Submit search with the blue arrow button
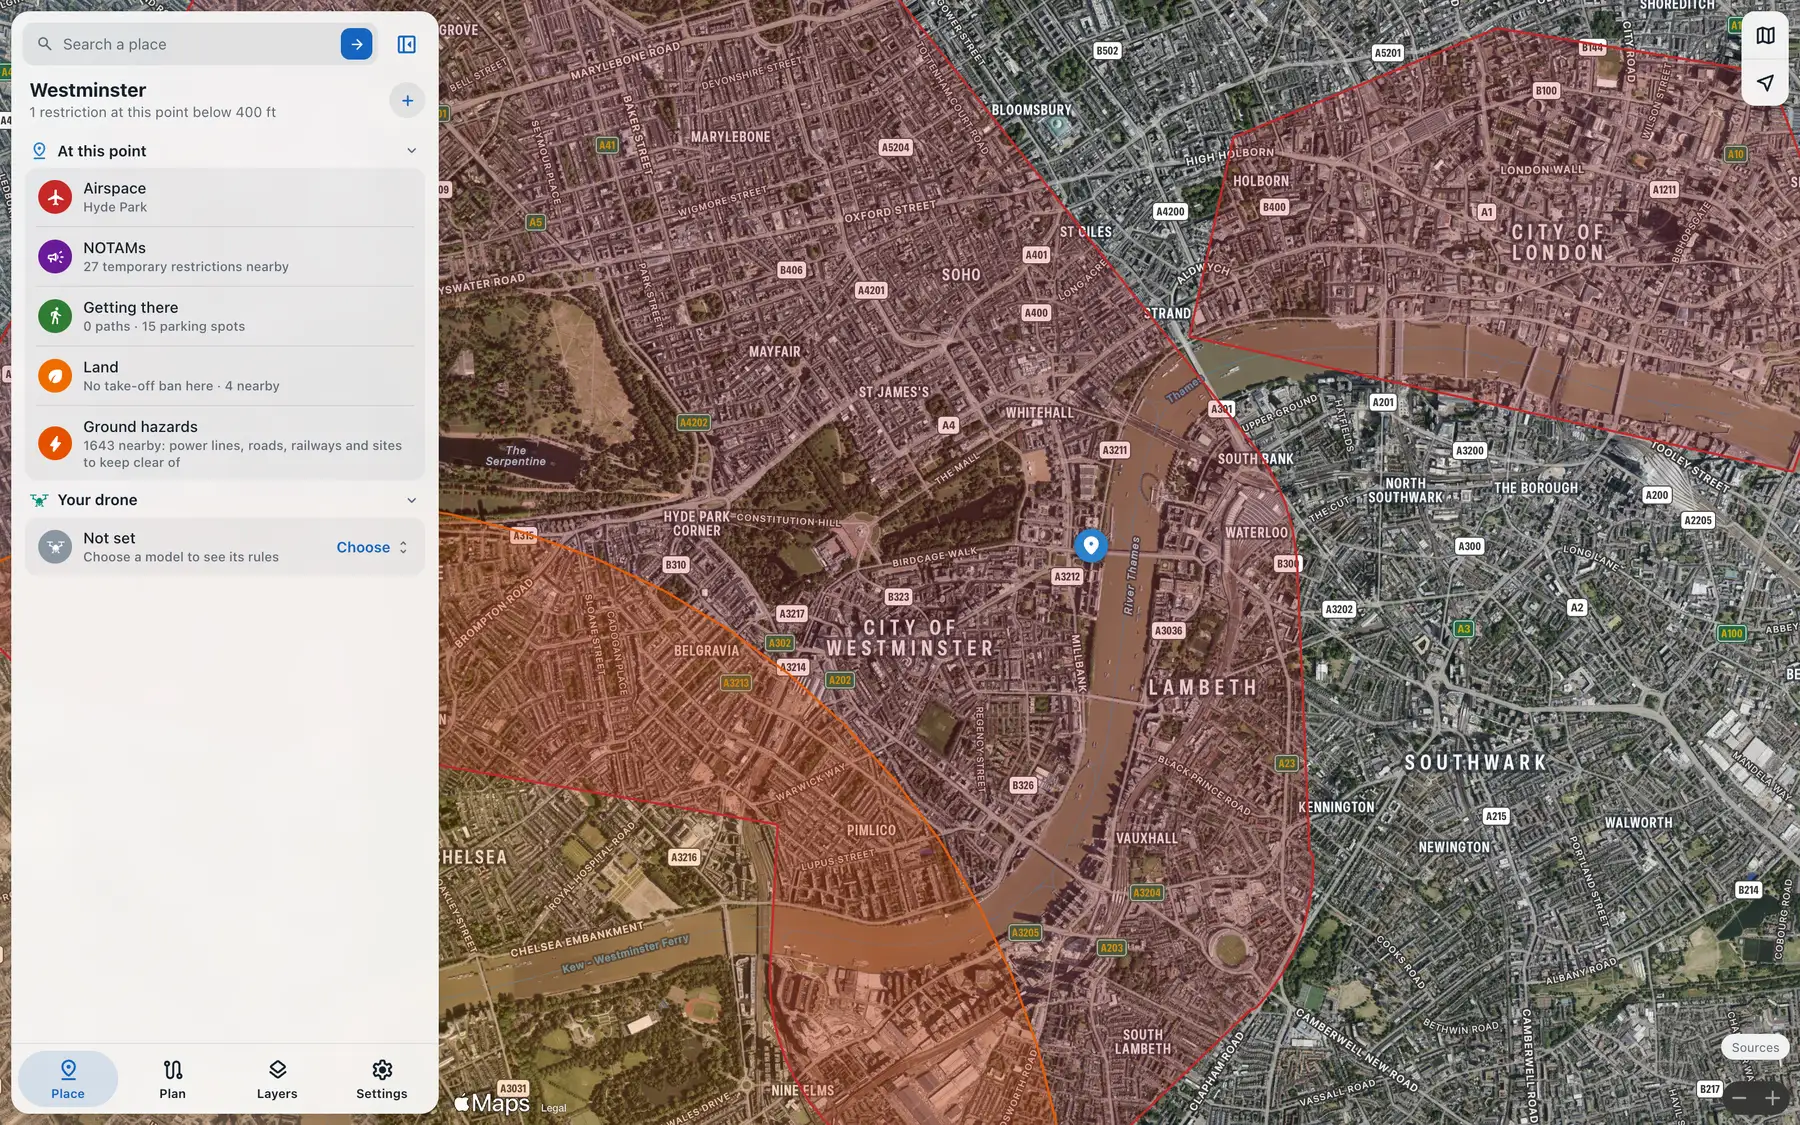Viewport: 1800px width, 1125px height. [356, 44]
